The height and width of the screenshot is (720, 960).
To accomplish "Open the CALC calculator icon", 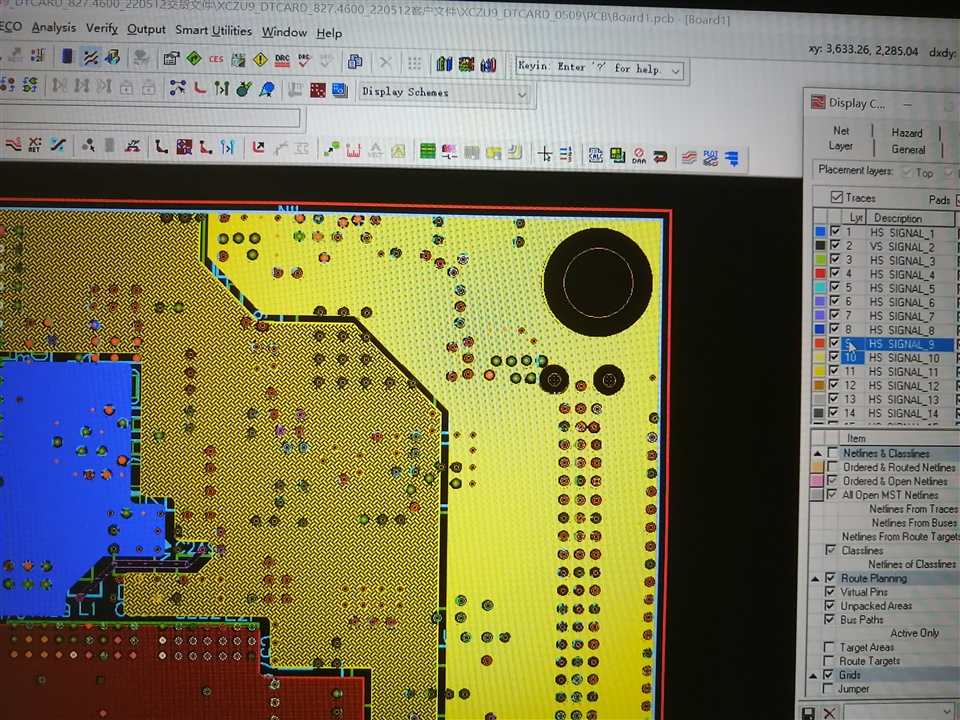I will (595, 156).
